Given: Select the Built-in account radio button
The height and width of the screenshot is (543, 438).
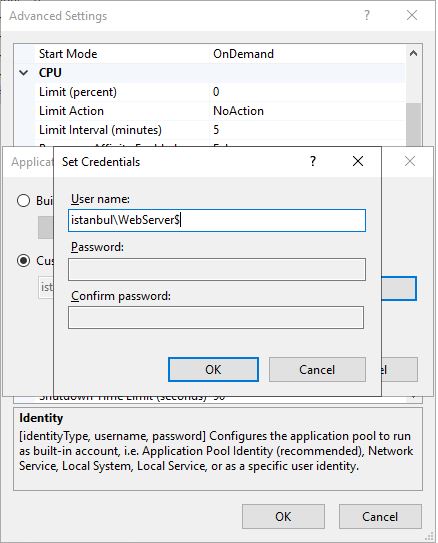Looking at the screenshot, I should 23,201.
